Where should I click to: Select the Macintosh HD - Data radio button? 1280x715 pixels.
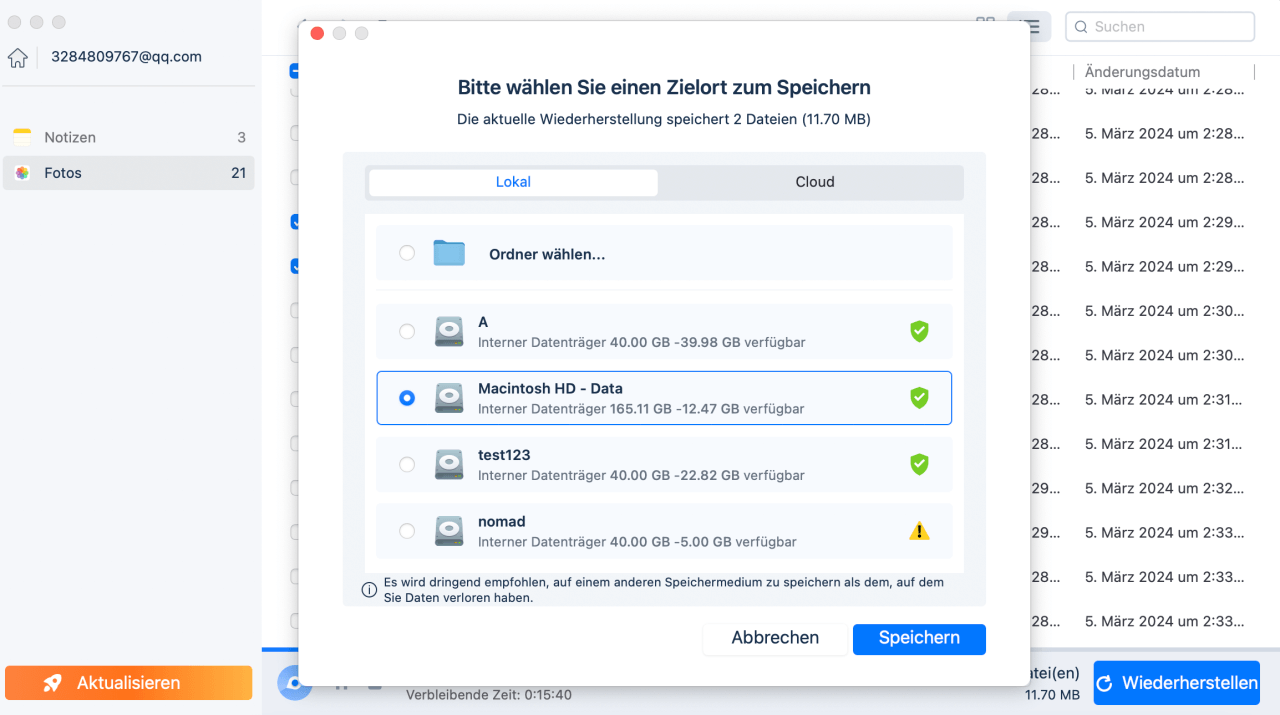pyautogui.click(x=407, y=398)
